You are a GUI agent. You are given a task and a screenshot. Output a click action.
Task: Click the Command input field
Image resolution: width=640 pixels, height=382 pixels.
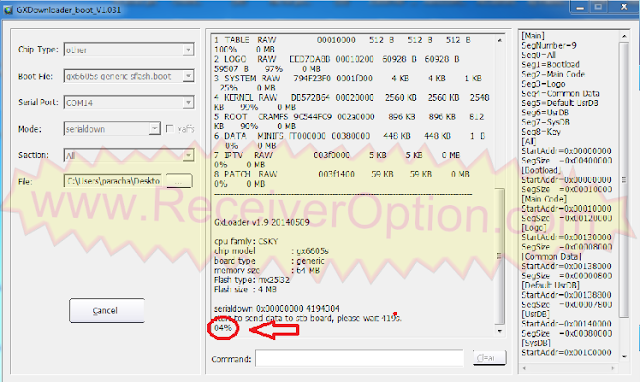[360, 359]
